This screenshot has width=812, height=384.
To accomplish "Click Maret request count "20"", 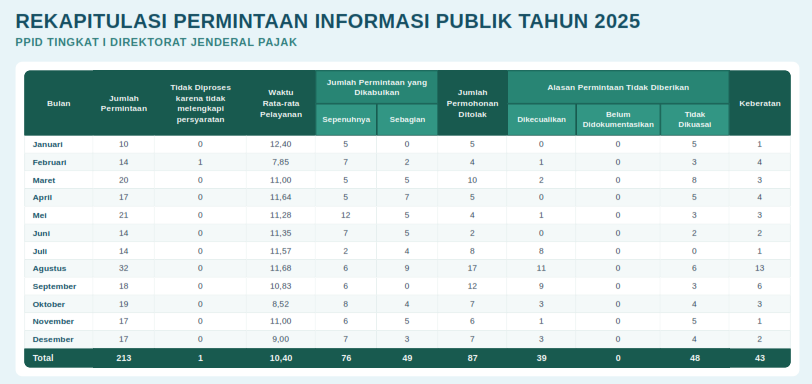I will (x=124, y=181).
